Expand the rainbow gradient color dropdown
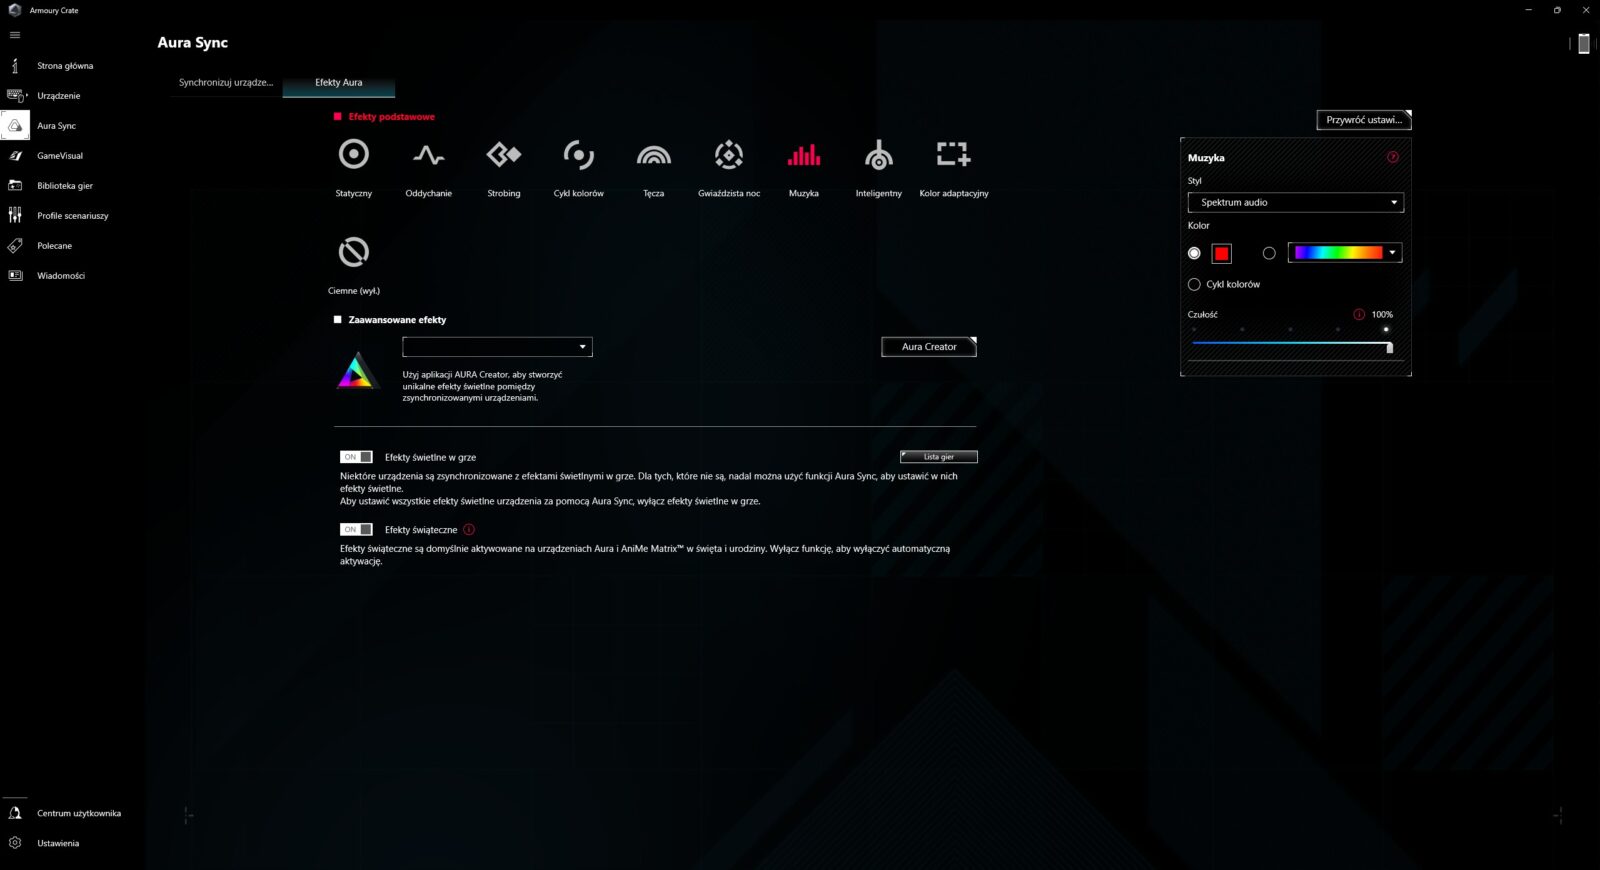Image resolution: width=1600 pixels, height=870 pixels. pos(1392,253)
